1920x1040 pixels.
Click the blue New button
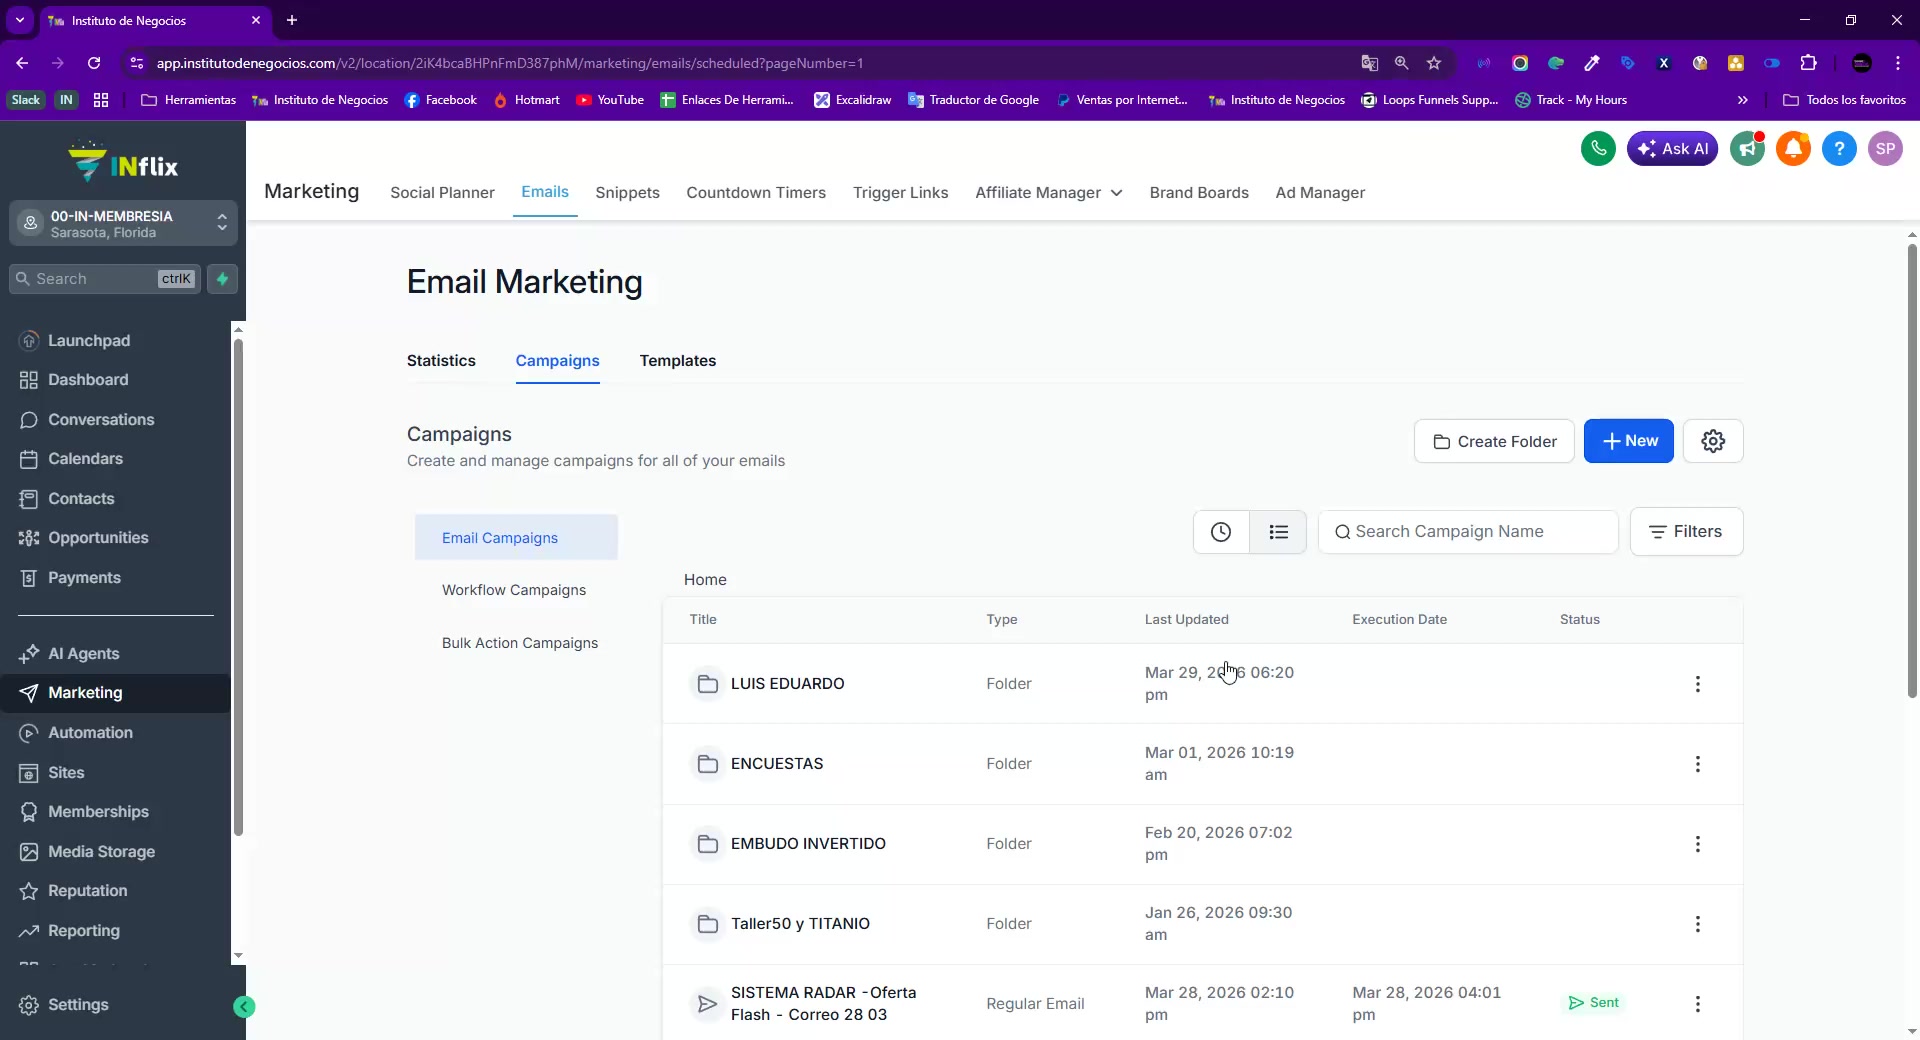pos(1628,441)
